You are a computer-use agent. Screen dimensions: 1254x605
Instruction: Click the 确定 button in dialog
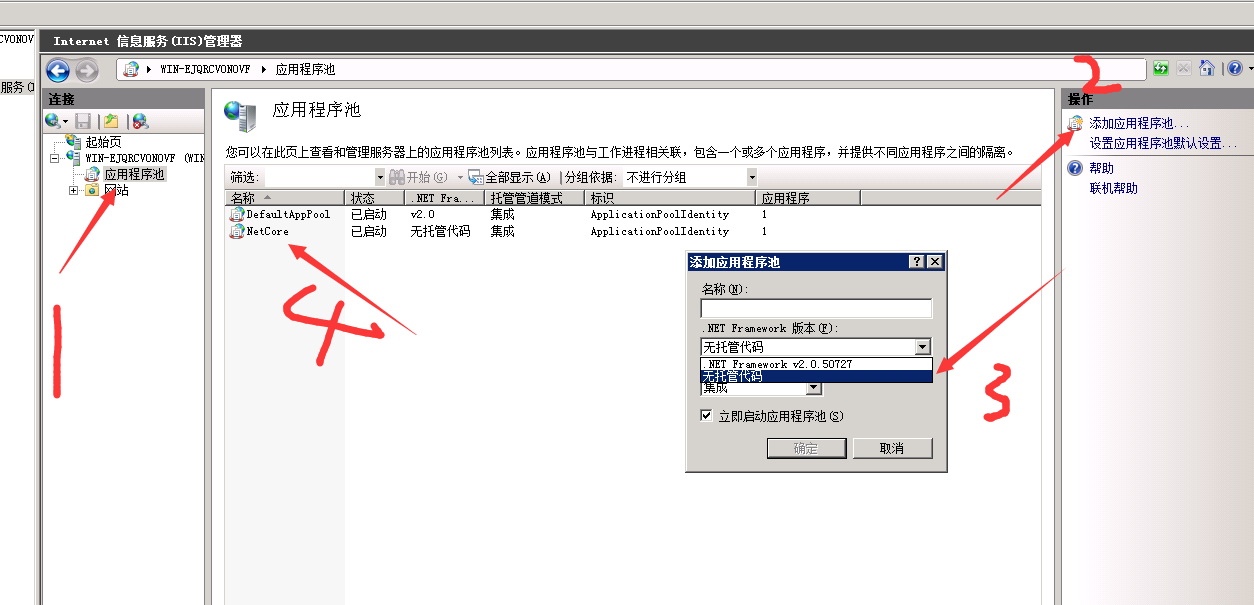click(806, 448)
